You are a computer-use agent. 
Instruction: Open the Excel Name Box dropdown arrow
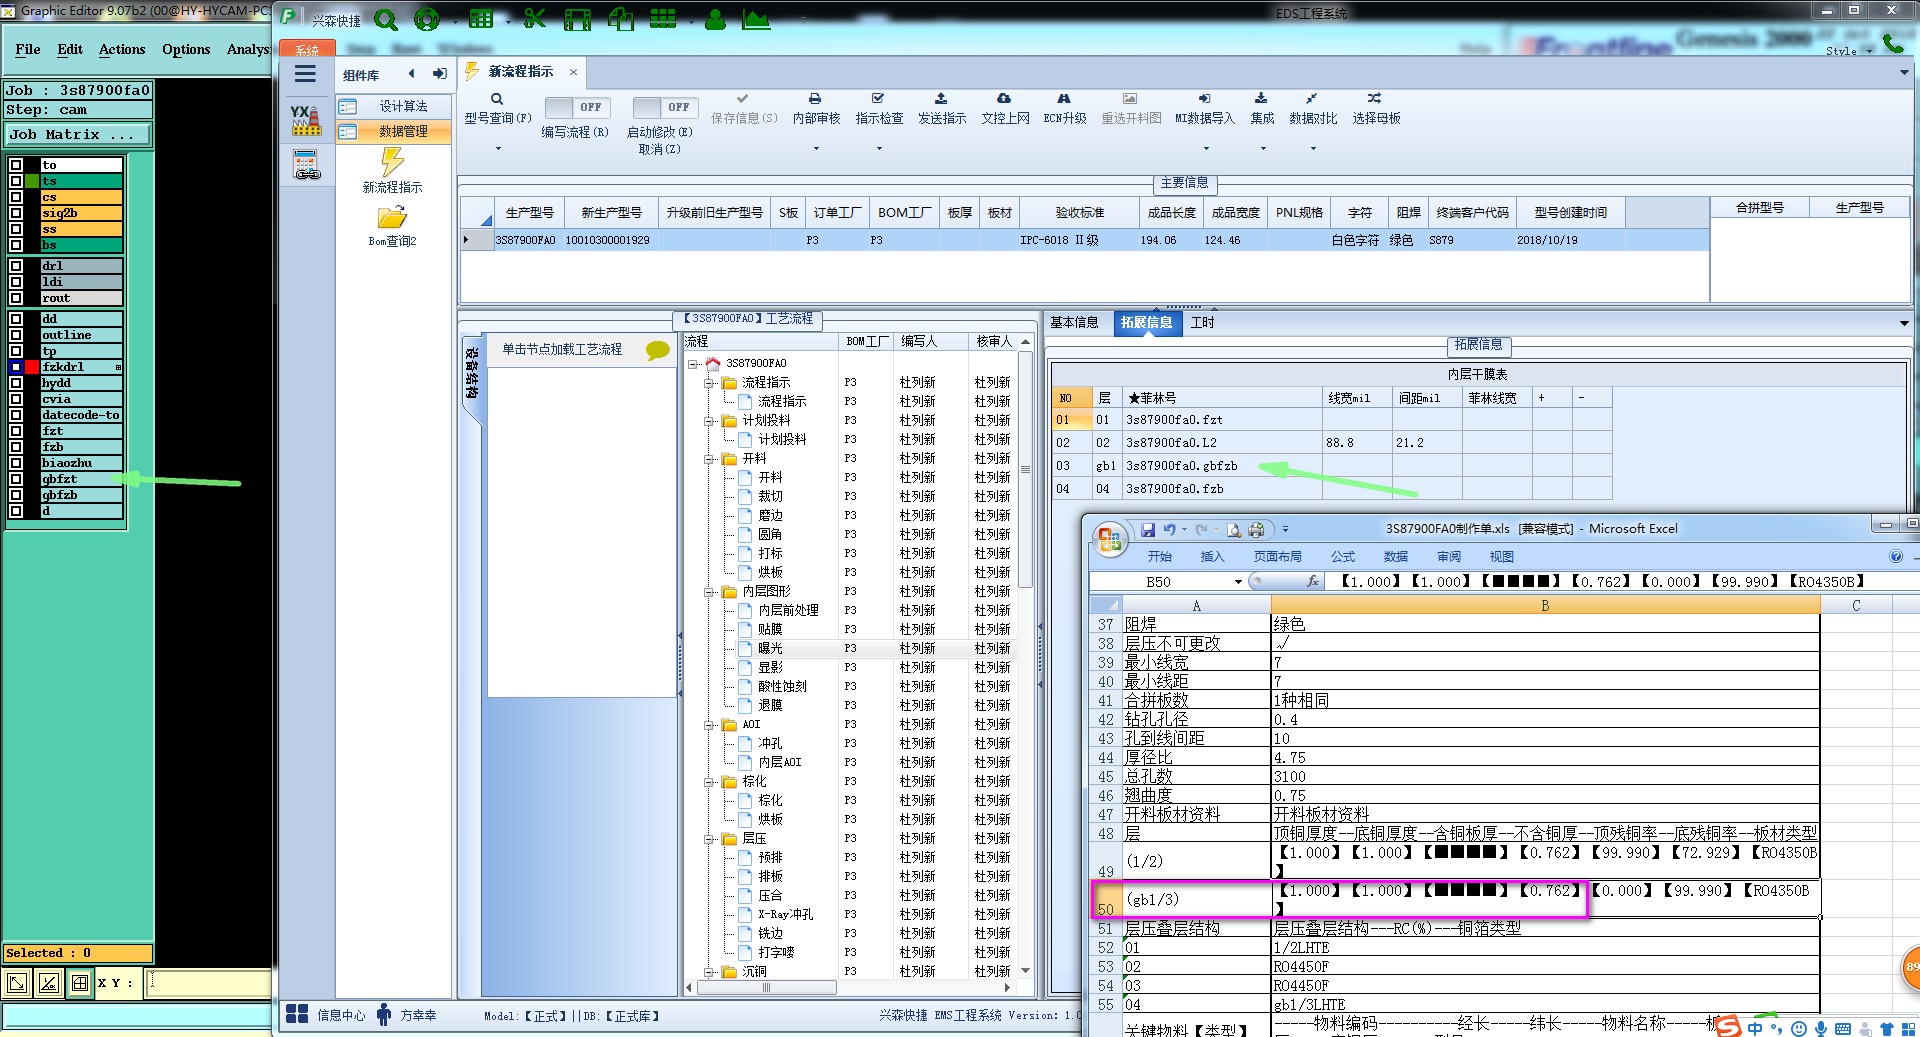click(x=1238, y=582)
